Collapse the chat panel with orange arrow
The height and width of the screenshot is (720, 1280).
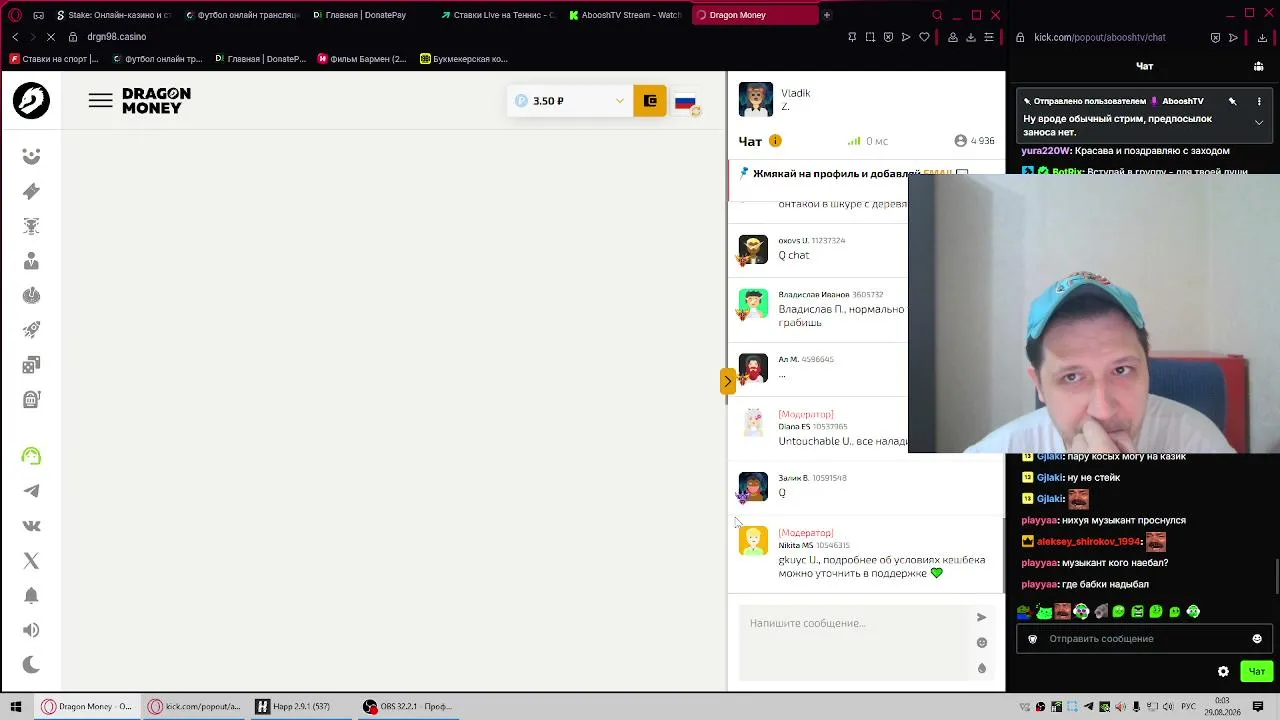click(x=727, y=380)
